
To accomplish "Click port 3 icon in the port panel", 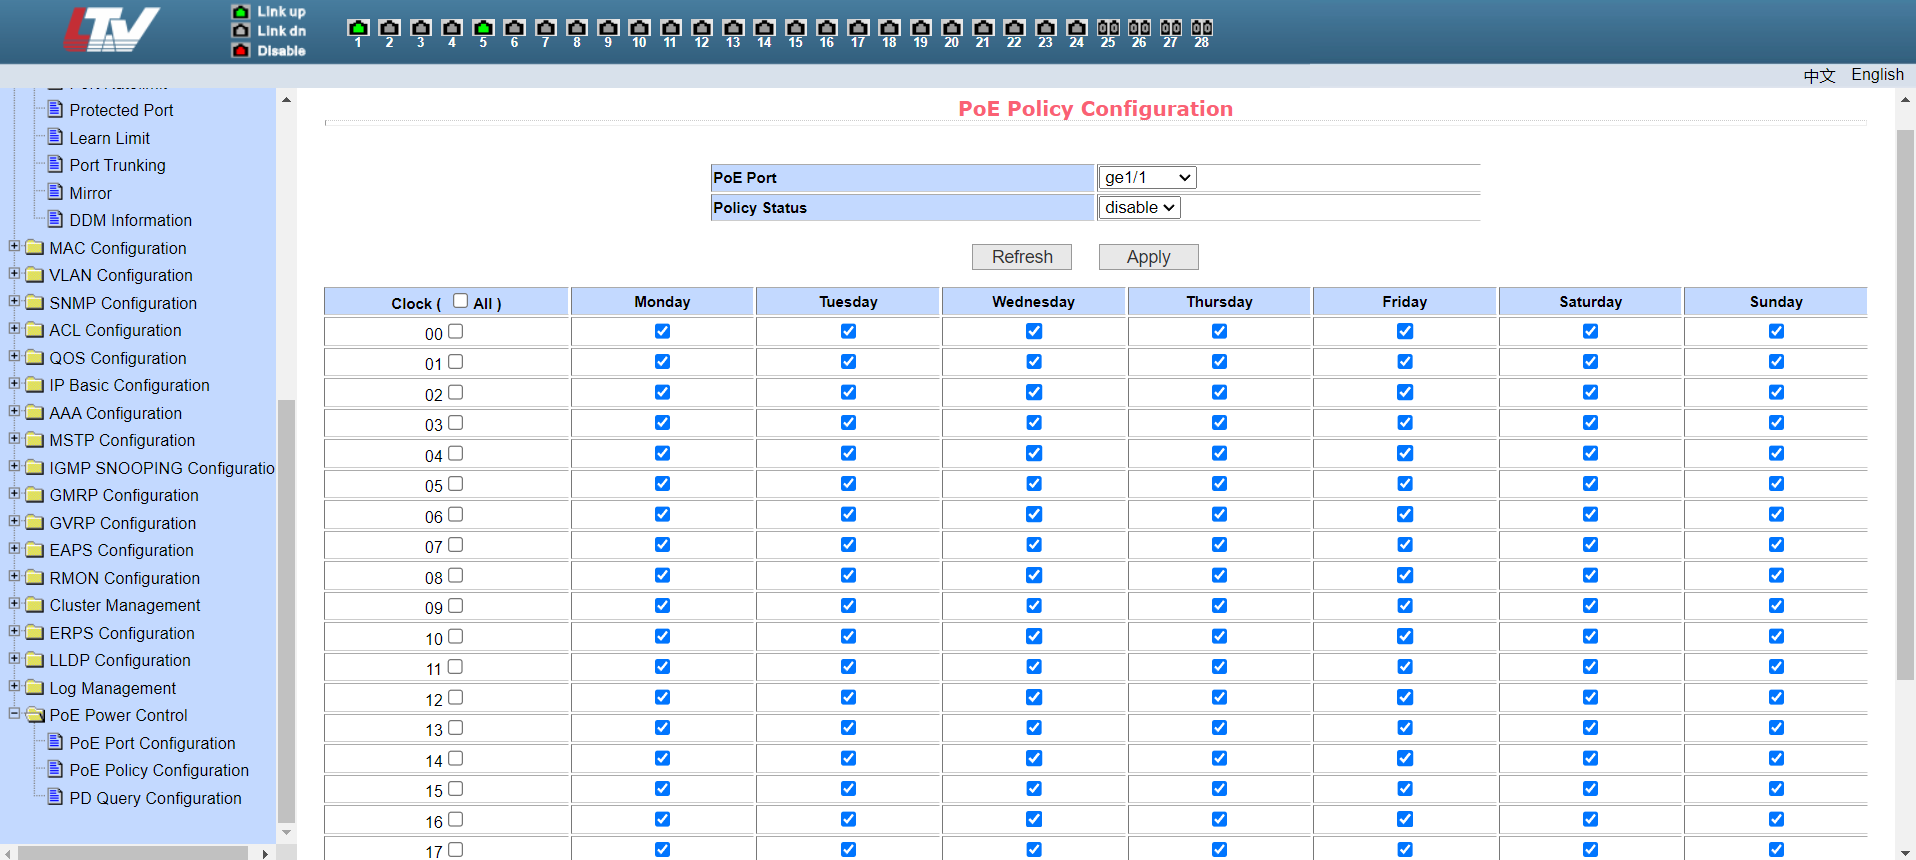I will [x=421, y=28].
